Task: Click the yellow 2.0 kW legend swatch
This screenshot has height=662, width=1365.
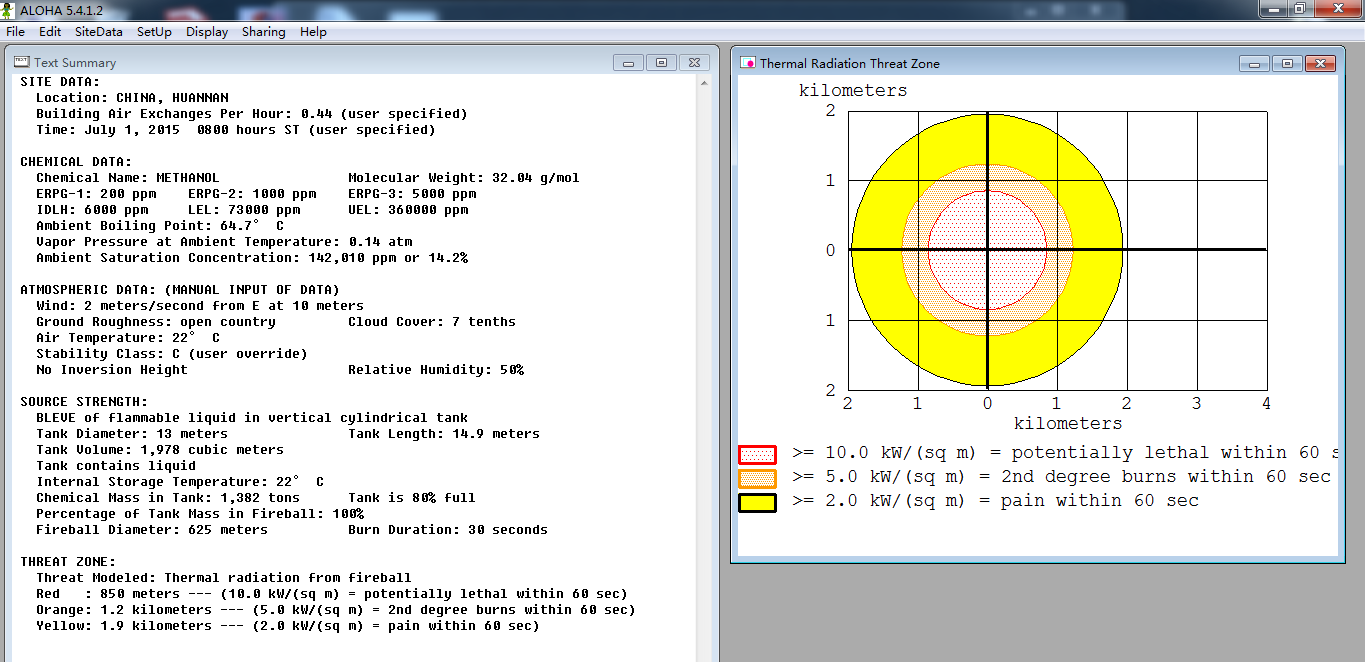Action: [x=757, y=502]
